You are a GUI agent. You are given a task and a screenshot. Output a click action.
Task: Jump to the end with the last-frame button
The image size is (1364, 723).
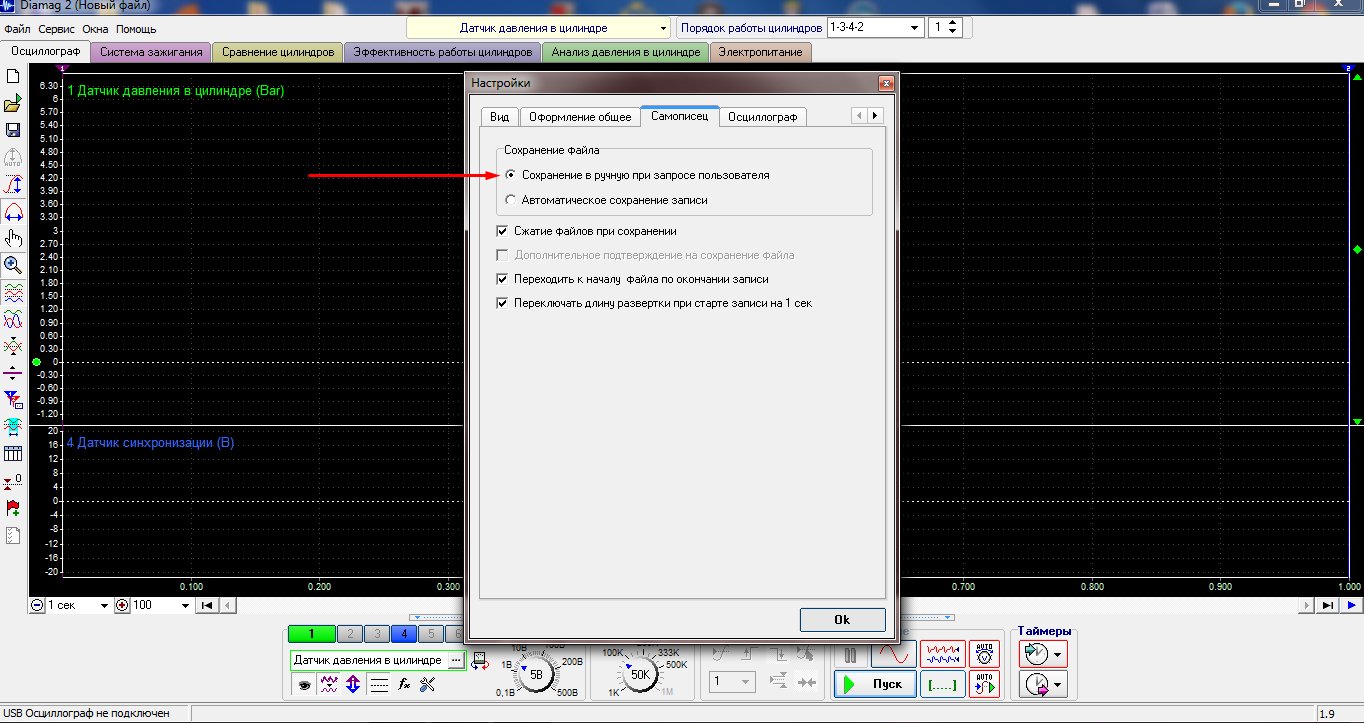tap(1327, 605)
